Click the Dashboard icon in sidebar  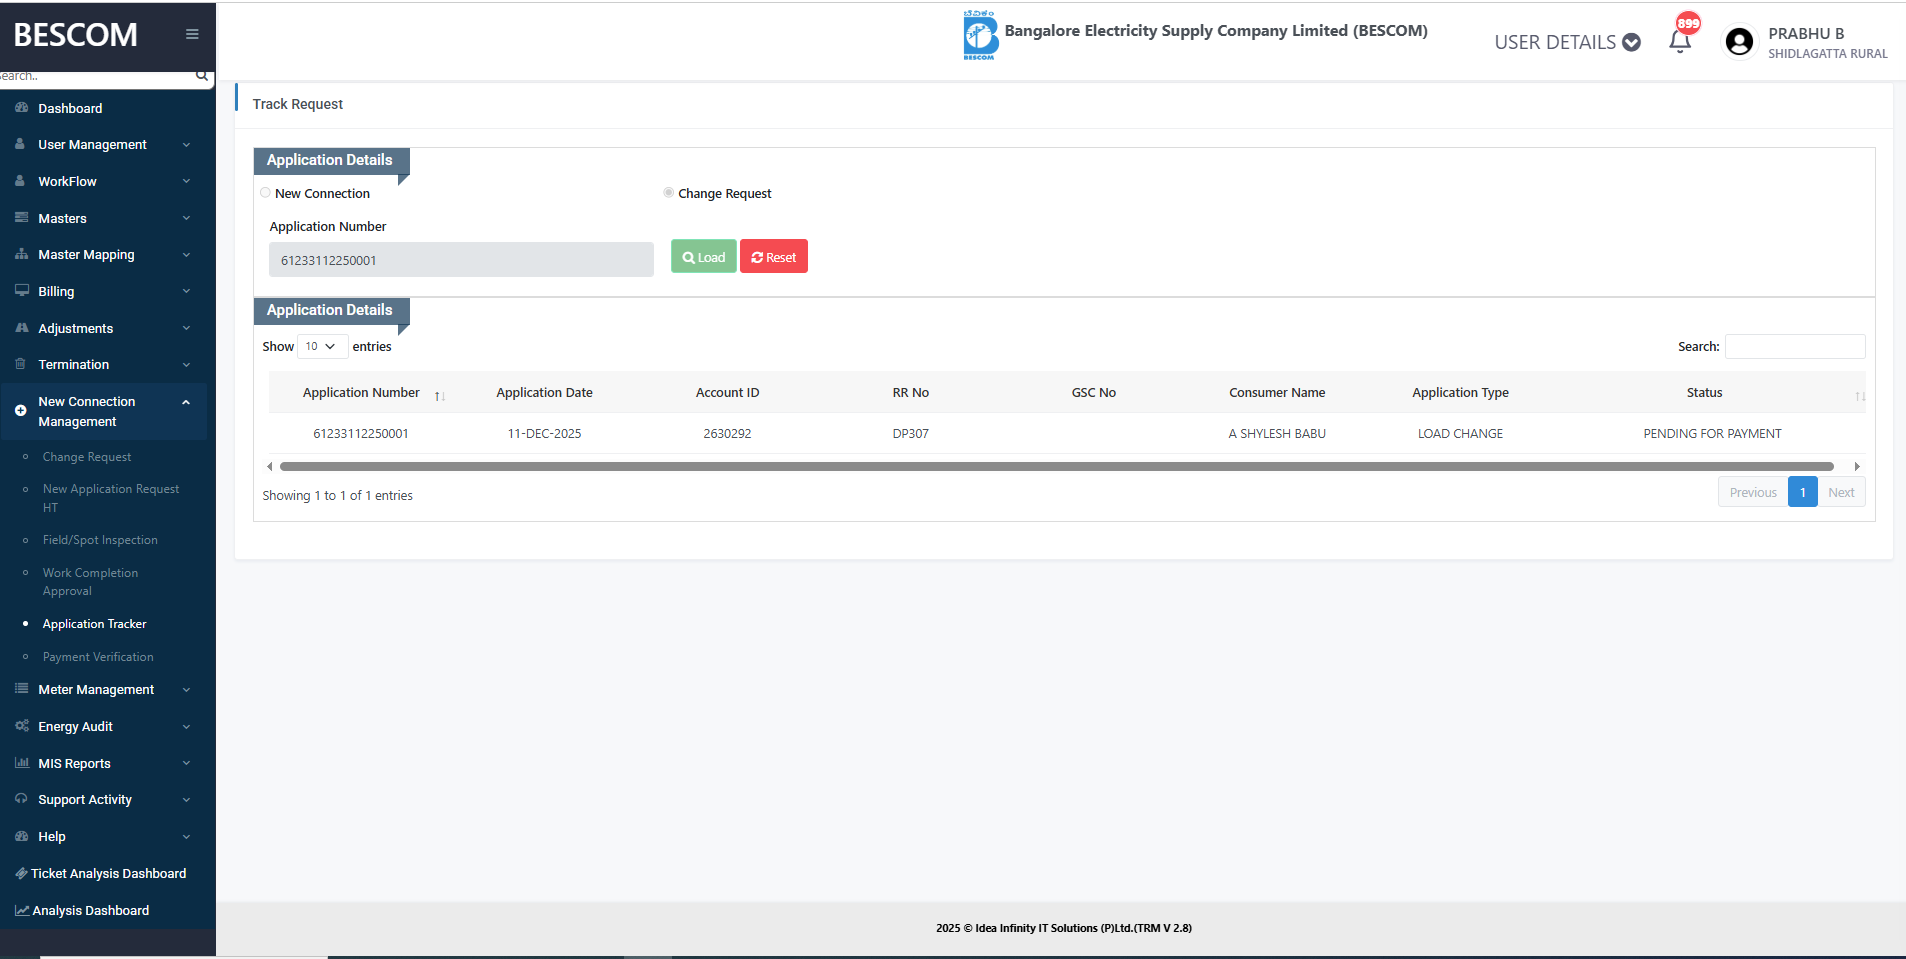pos(21,108)
